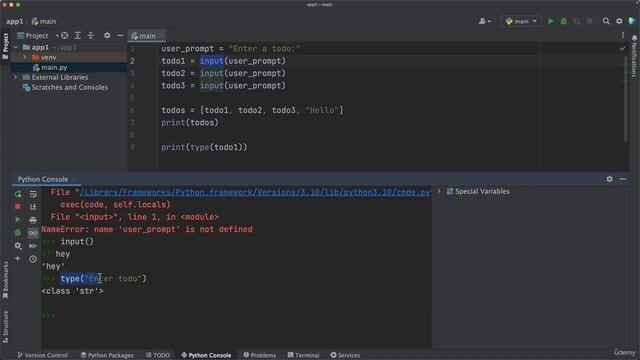Open the main run configuration dropdown

point(521,21)
